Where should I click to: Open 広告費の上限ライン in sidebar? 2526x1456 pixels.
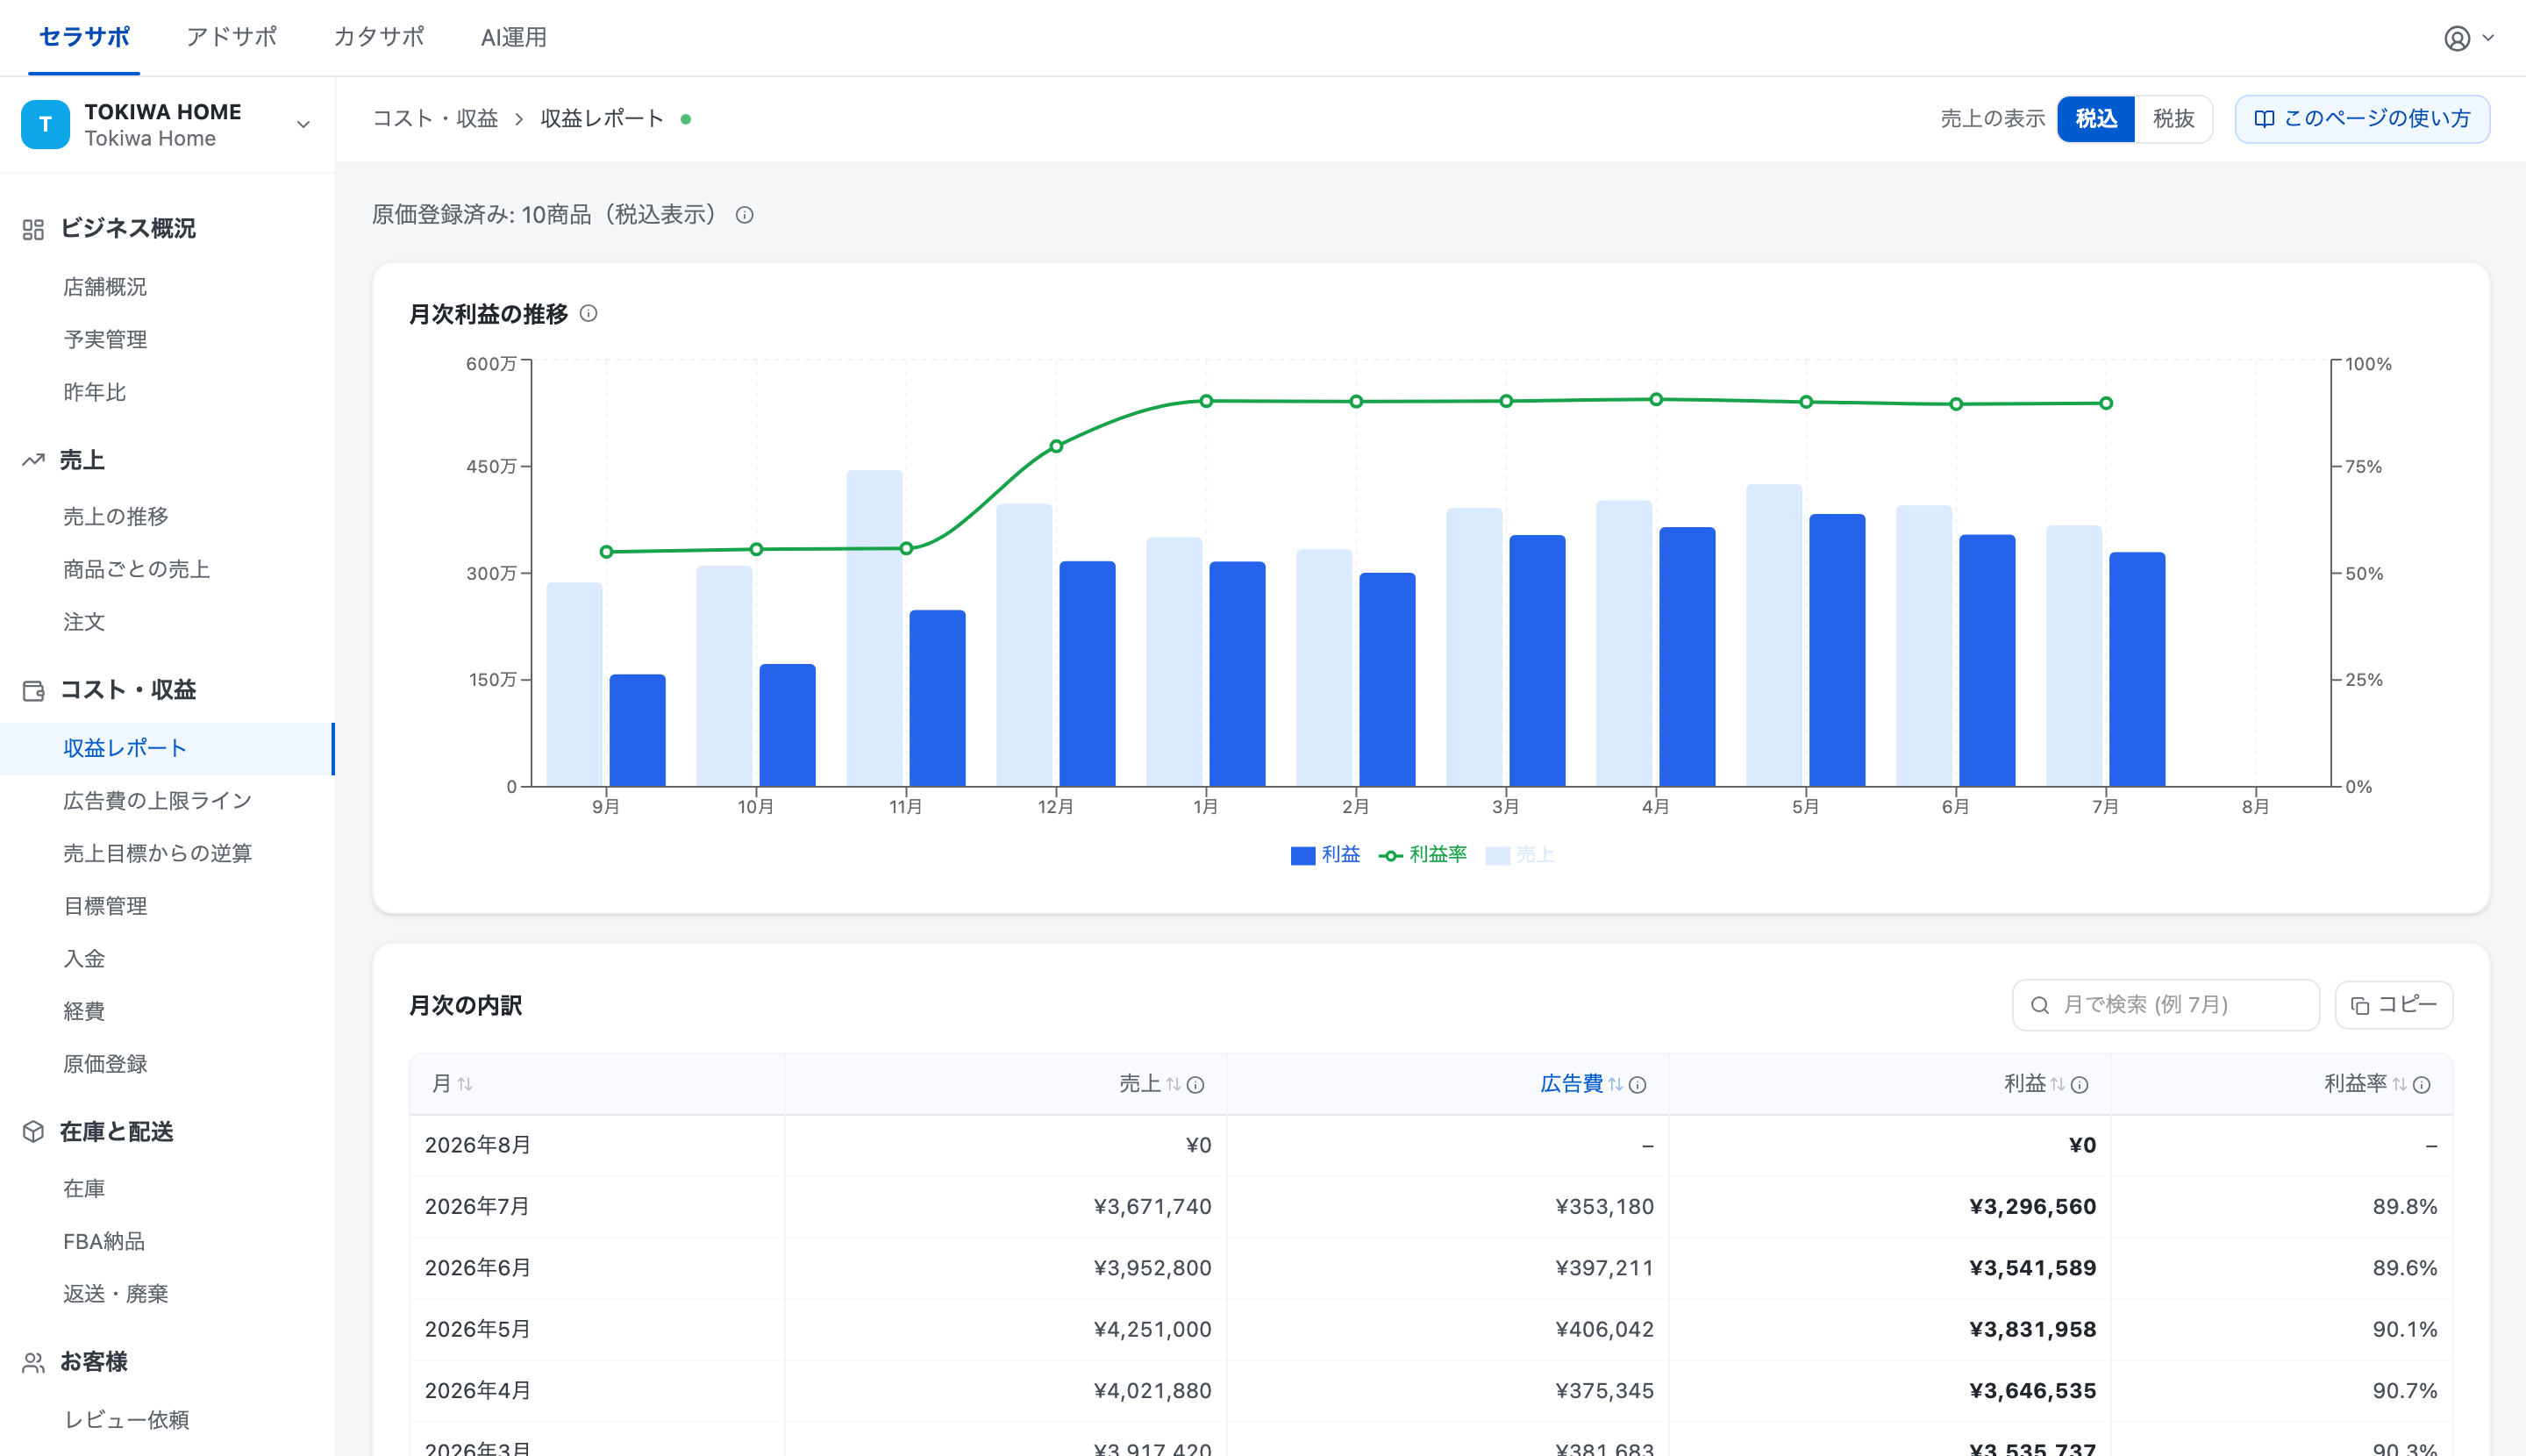pyautogui.click(x=158, y=801)
